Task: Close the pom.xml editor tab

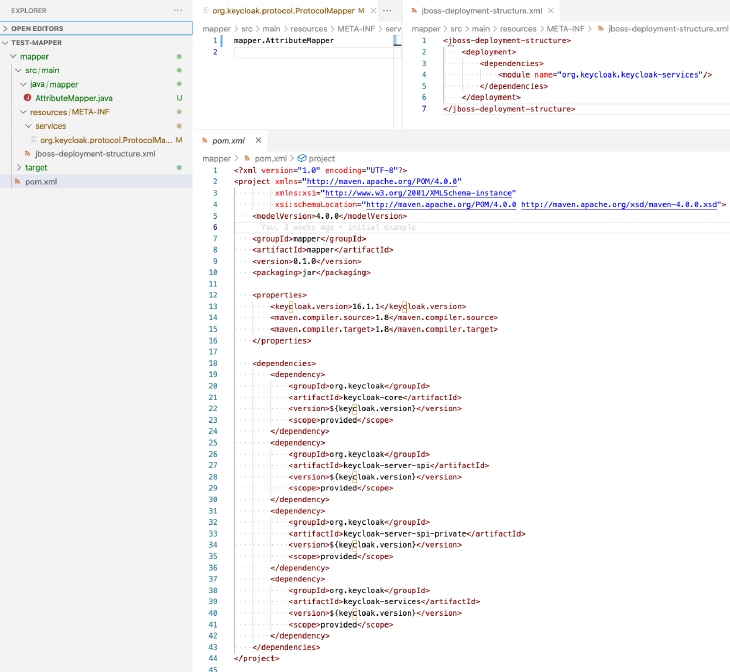Action: point(258,141)
